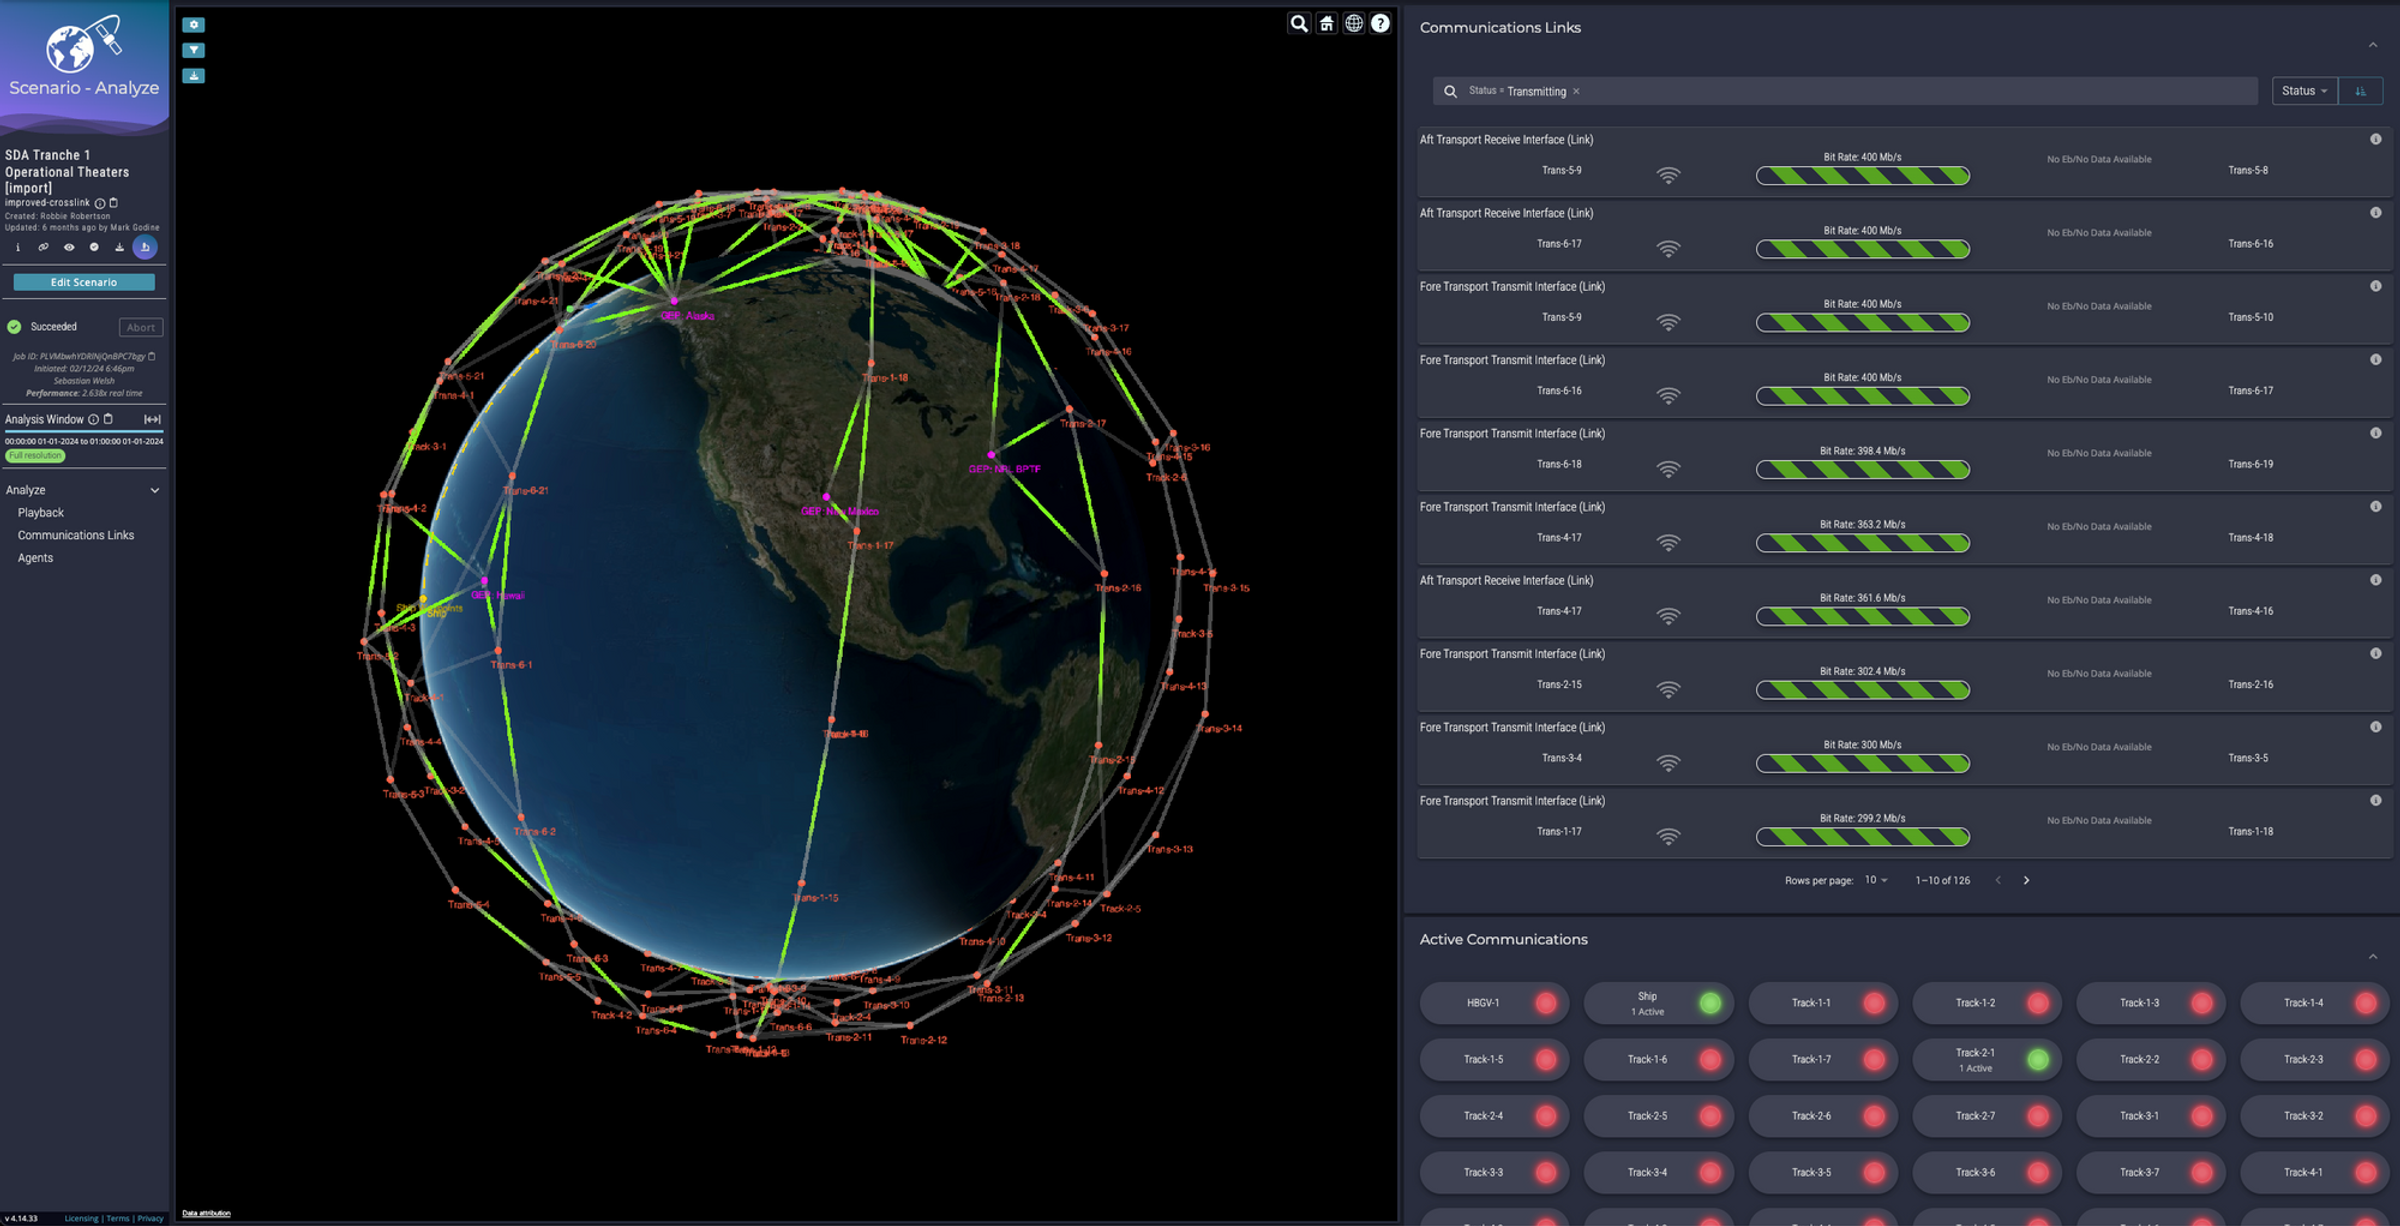This screenshot has width=2400, height=1226.
Task: Open the globe view settings gear
Action: coord(193,24)
